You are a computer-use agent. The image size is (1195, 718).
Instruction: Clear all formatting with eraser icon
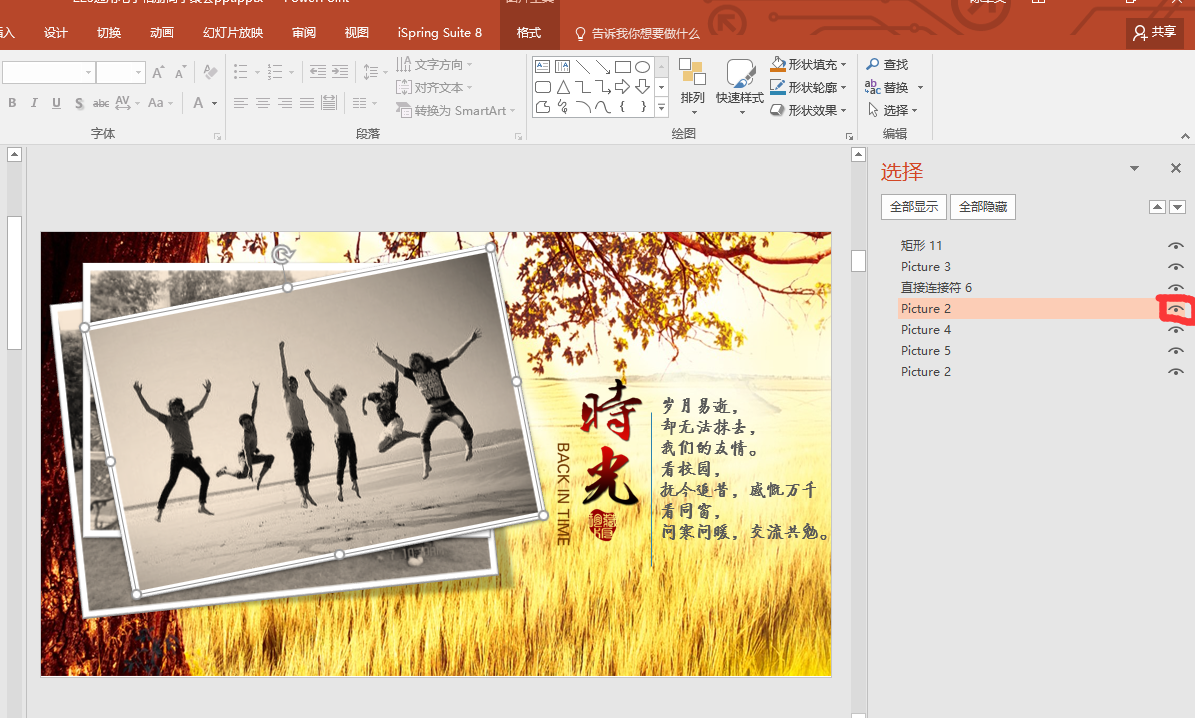point(210,72)
